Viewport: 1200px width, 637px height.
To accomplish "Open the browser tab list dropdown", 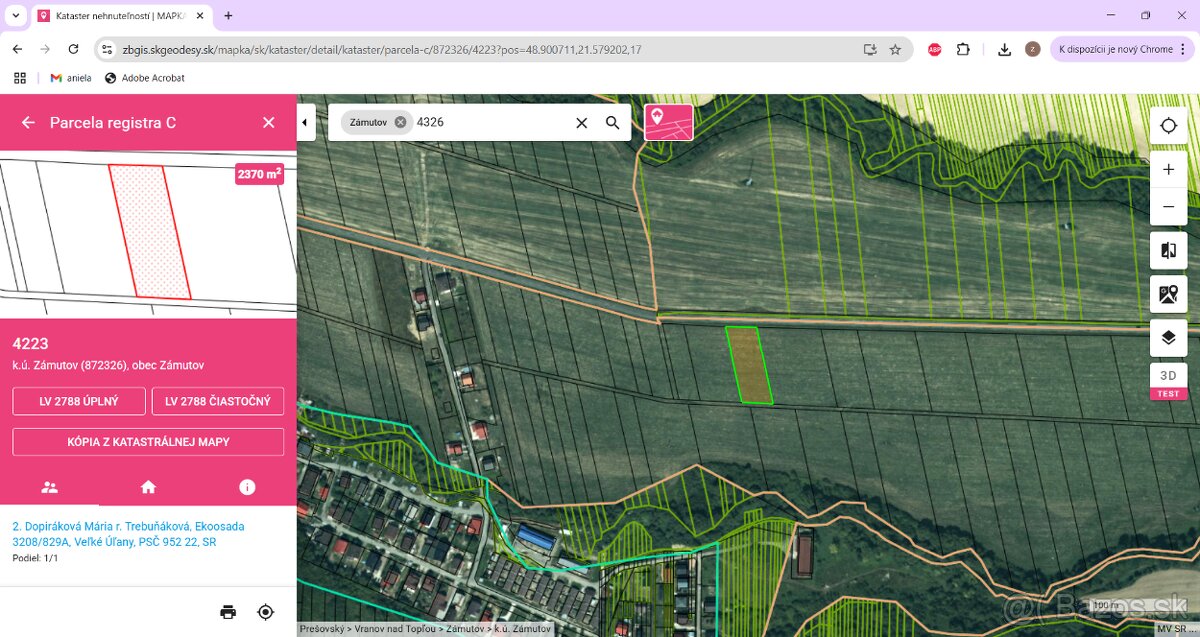I will pyautogui.click(x=15, y=15).
